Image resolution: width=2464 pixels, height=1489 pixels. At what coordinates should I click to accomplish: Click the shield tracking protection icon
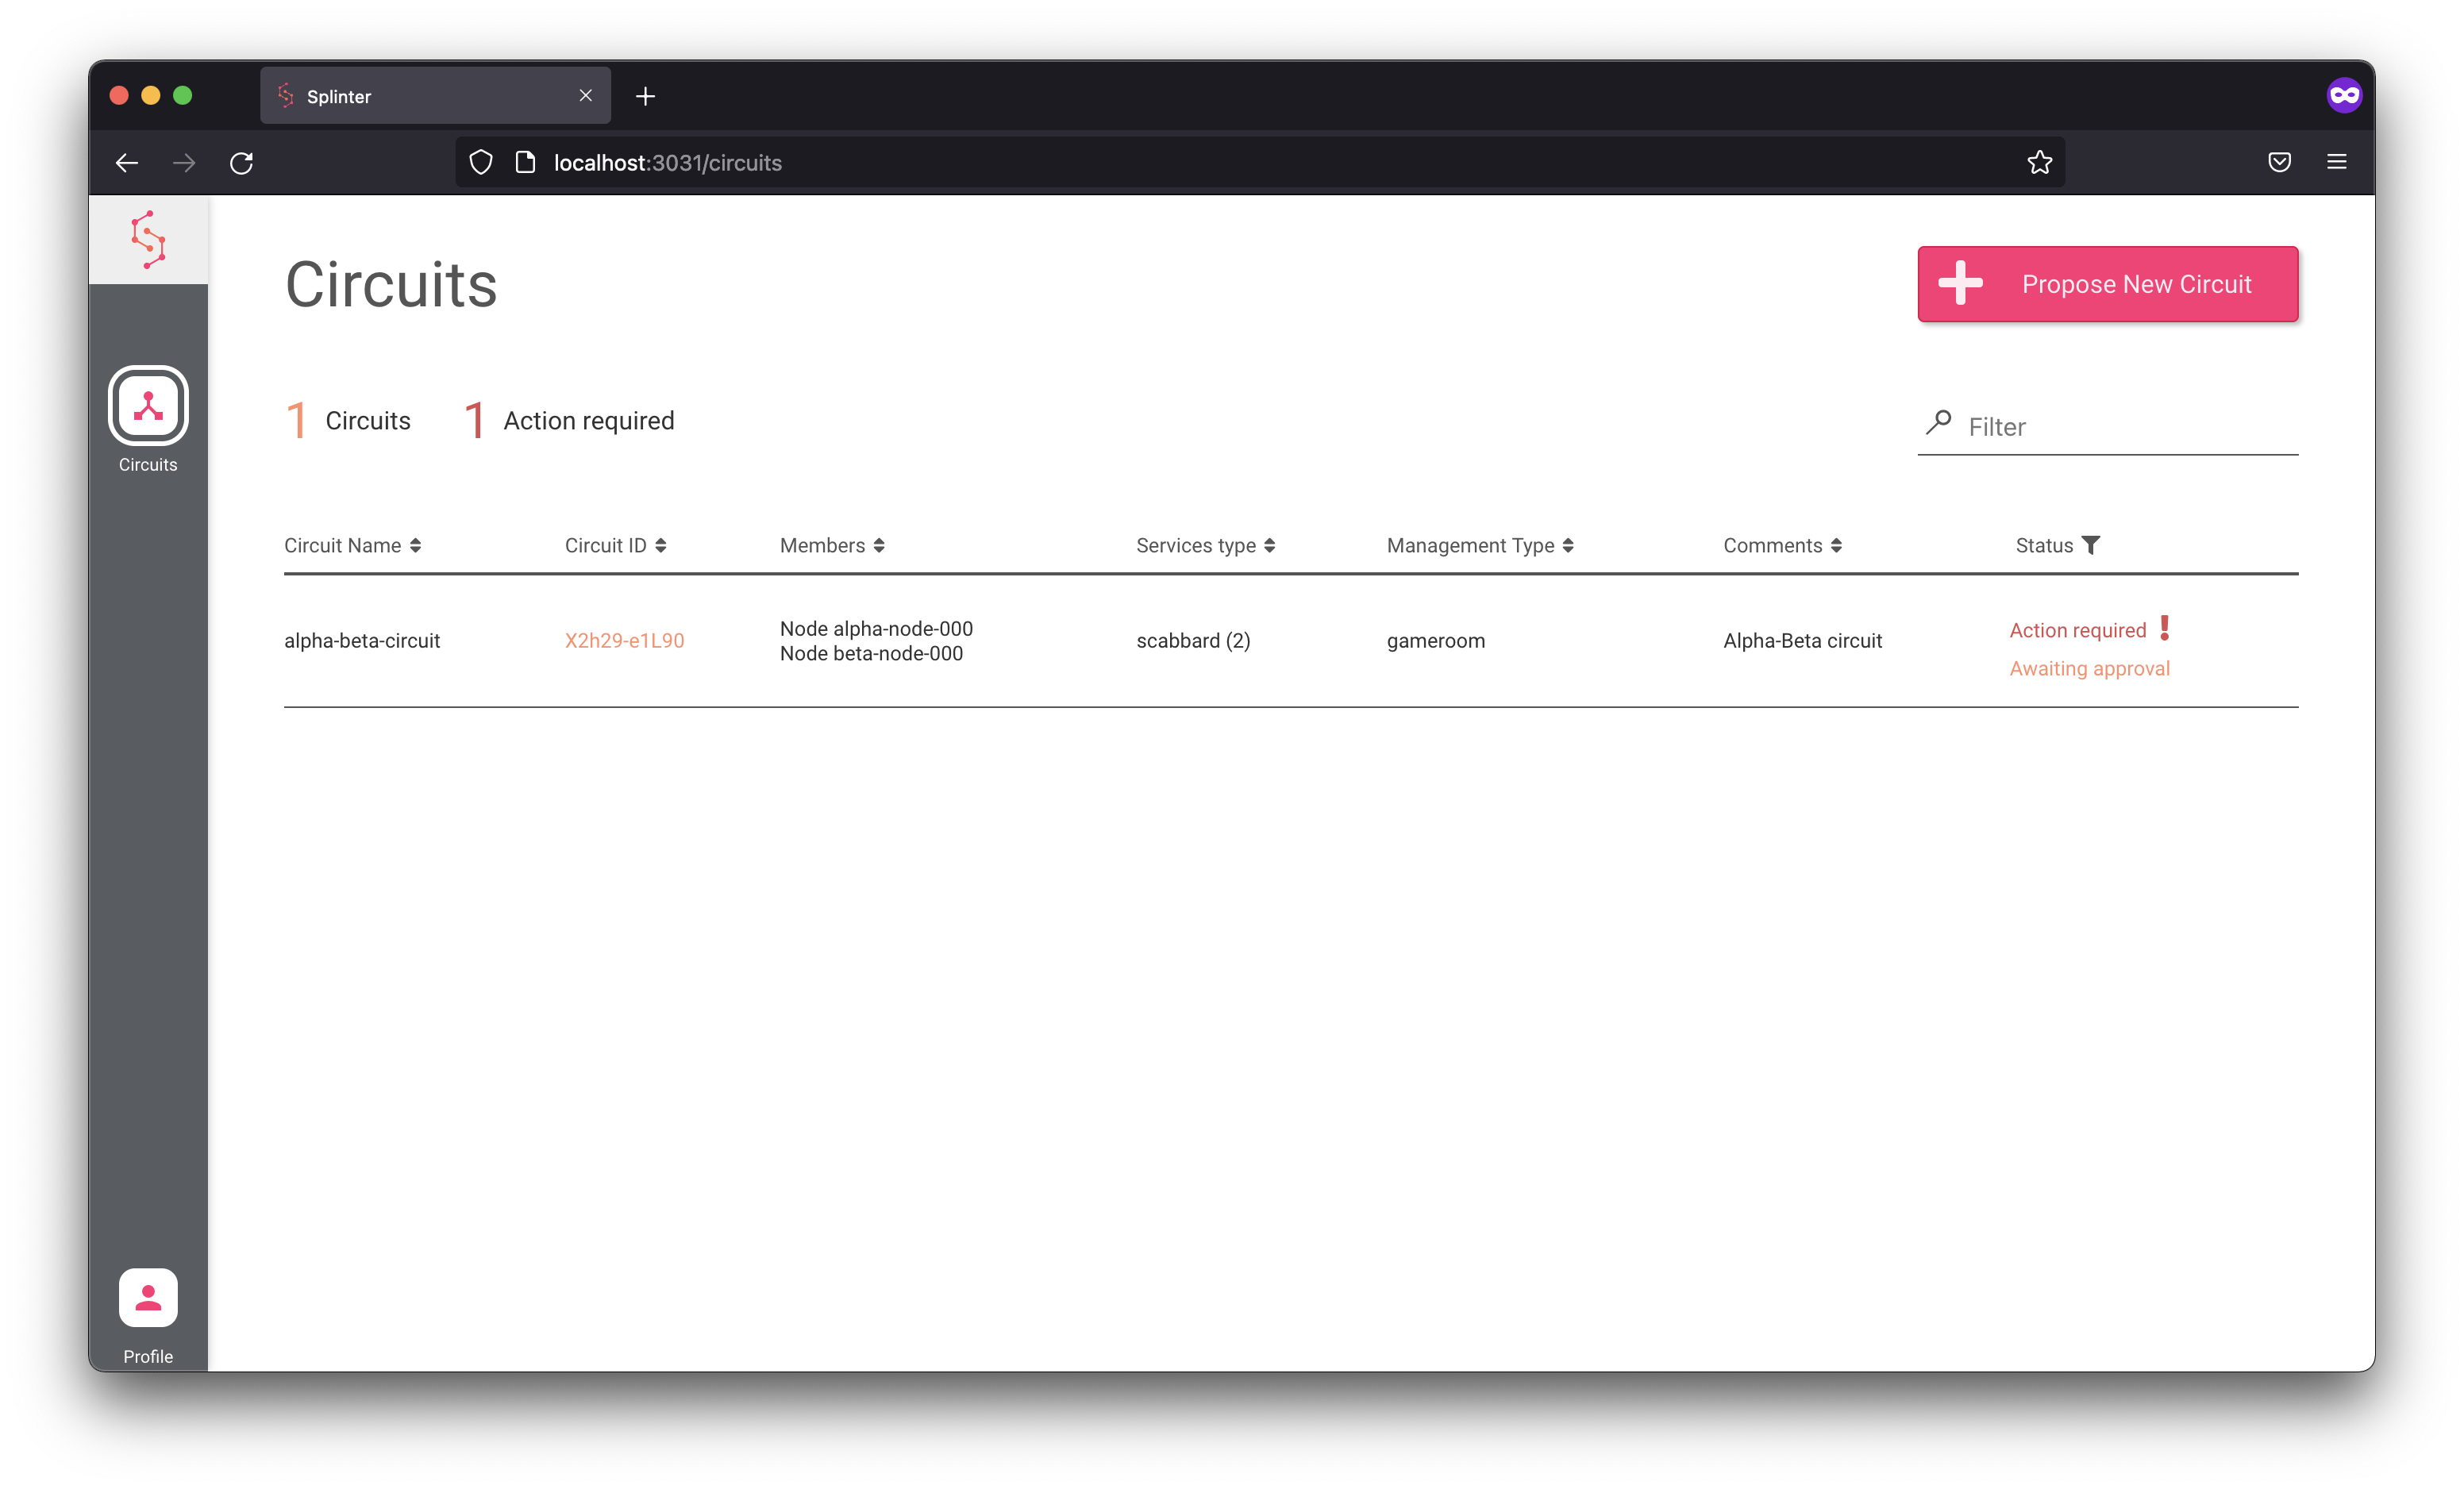(481, 162)
